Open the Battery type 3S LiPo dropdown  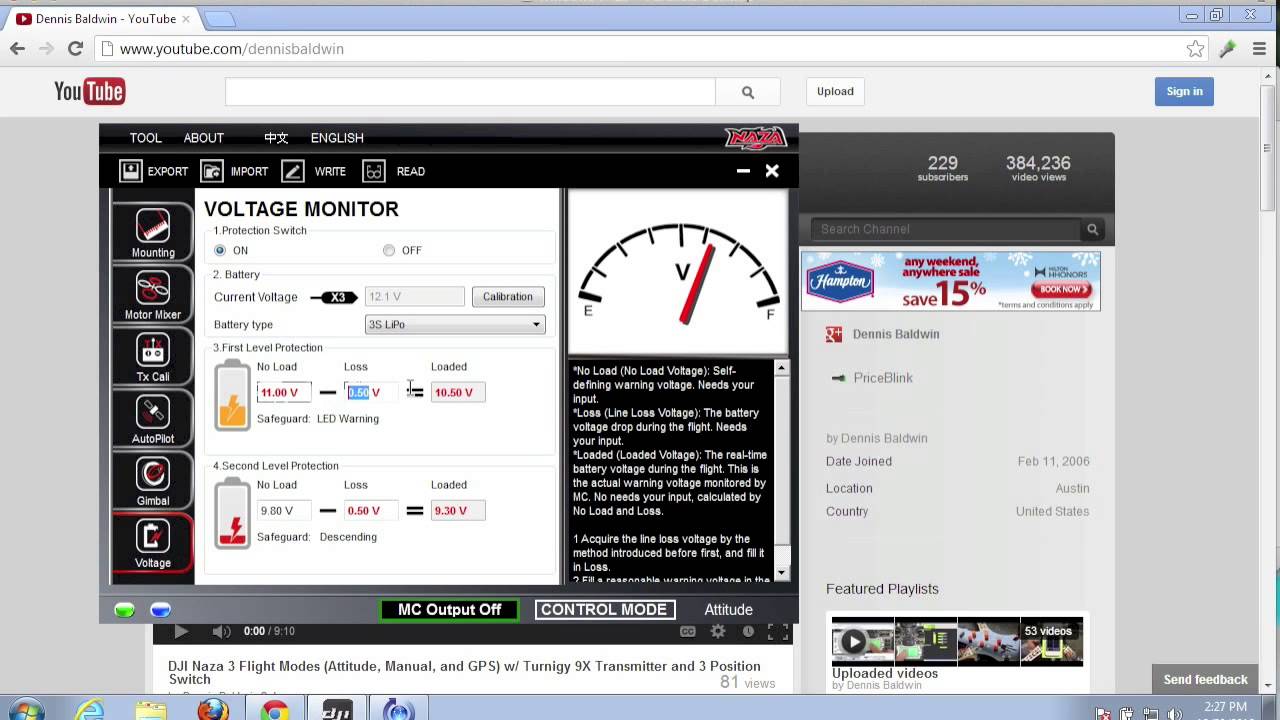coord(455,324)
